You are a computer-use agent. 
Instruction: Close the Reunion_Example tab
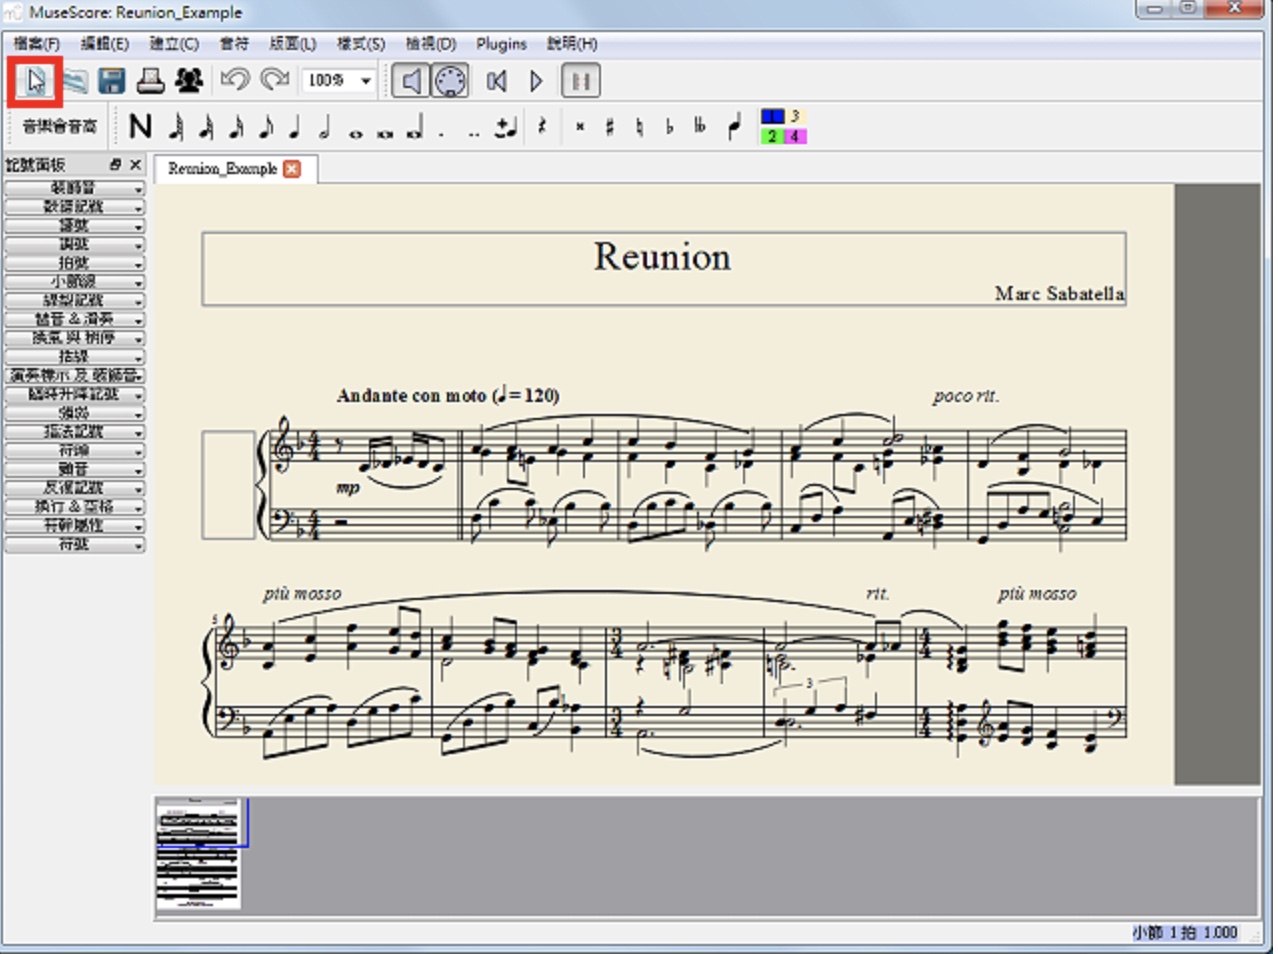292,169
